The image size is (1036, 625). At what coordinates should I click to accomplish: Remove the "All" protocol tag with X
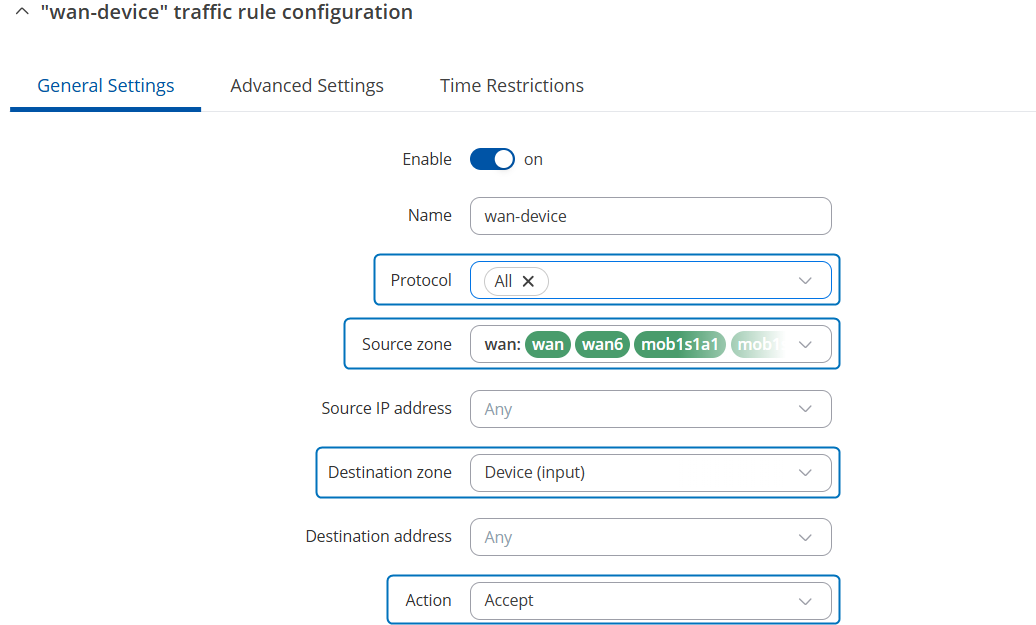[x=528, y=281]
